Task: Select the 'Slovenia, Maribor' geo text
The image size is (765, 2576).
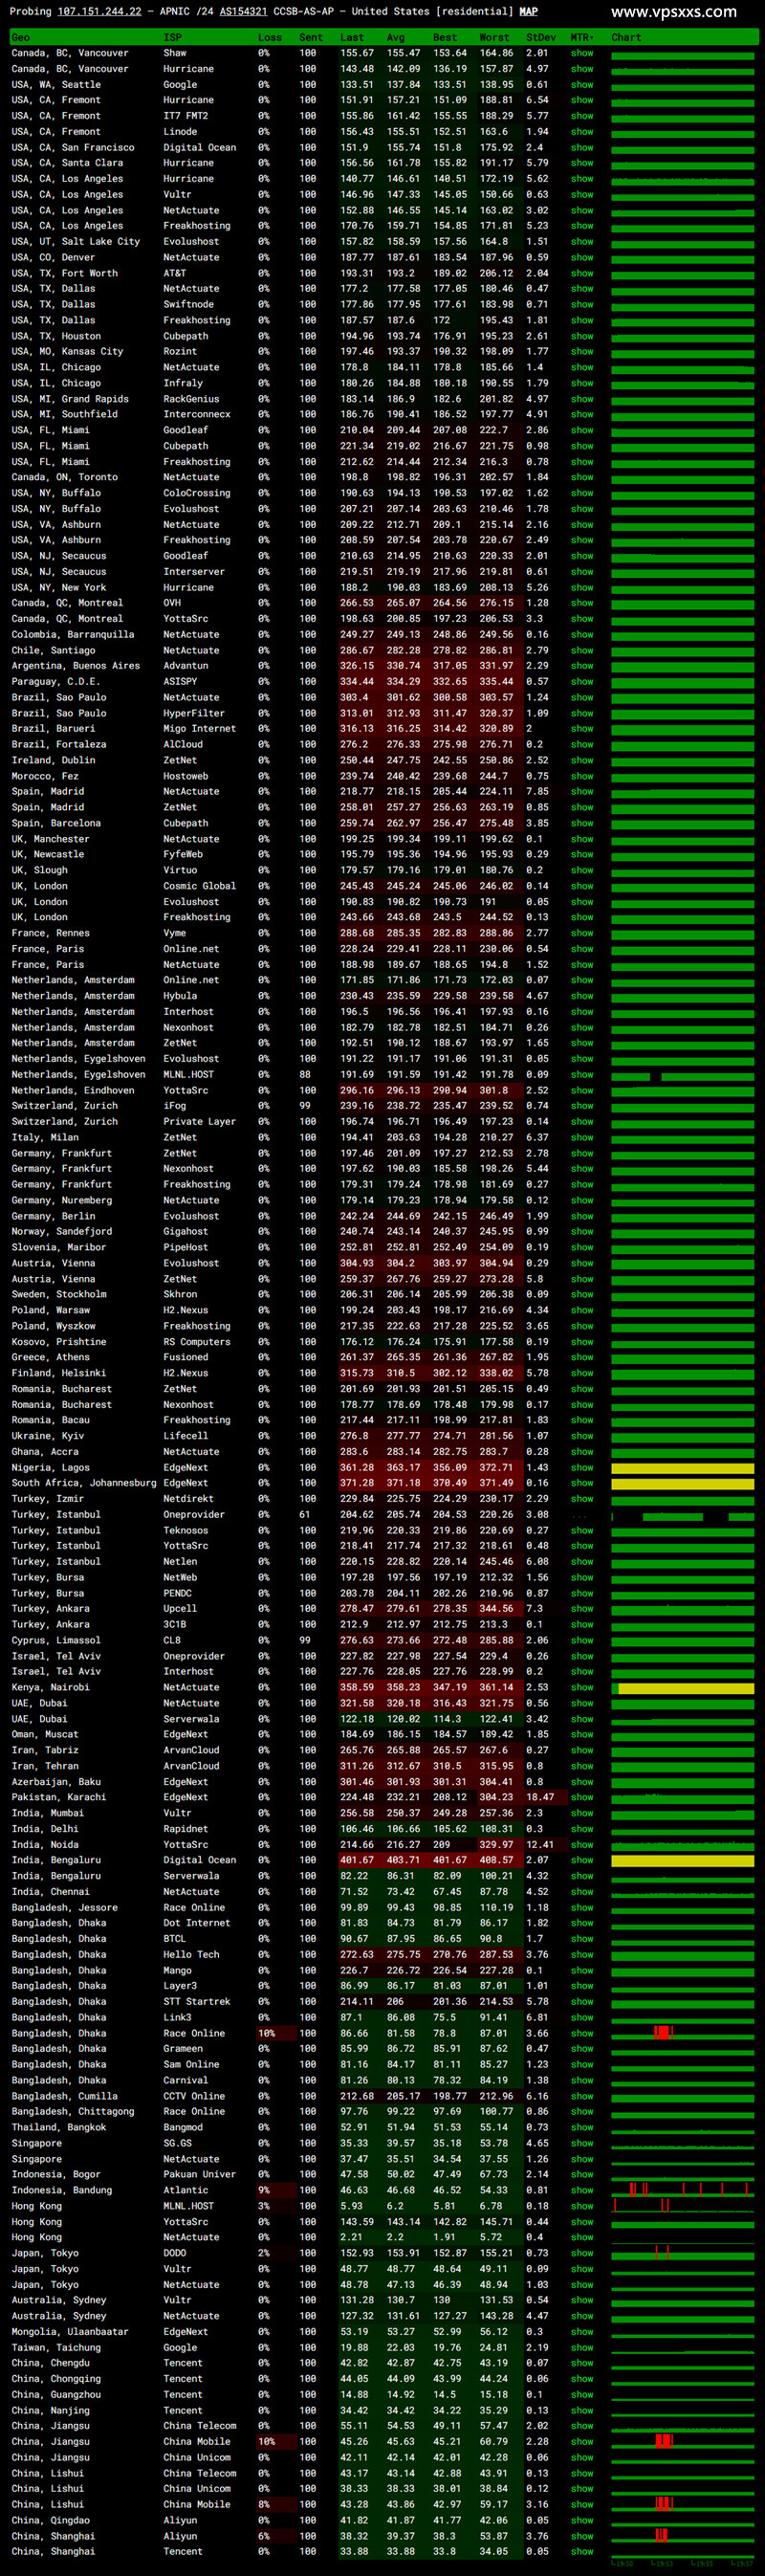Action: pyautogui.click(x=58, y=1247)
